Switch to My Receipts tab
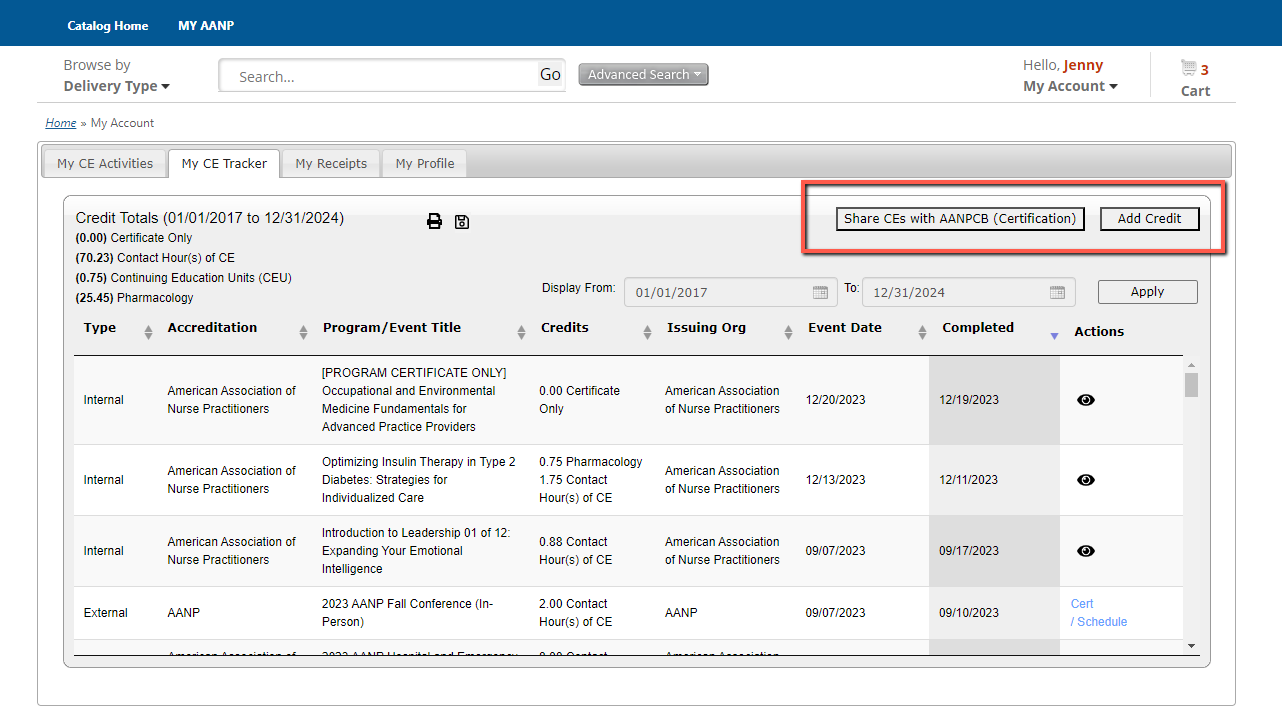 (x=331, y=163)
